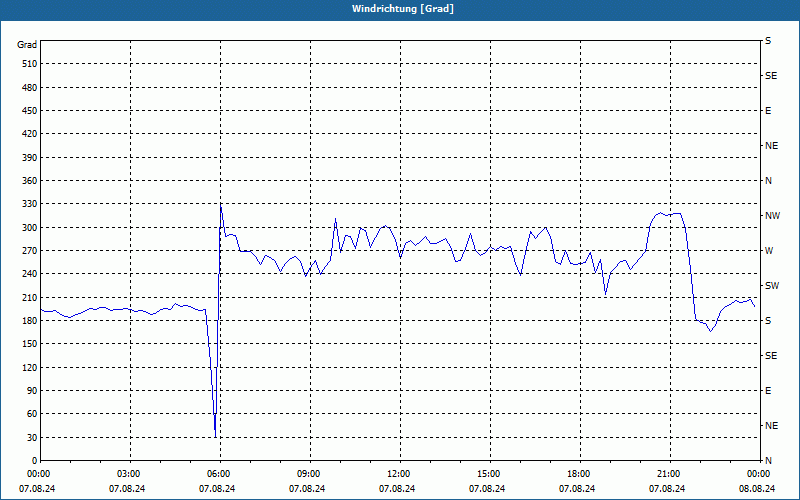Select the 08.08.24 date label
This screenshot has height=500, width=800.
tap(757, 489)
